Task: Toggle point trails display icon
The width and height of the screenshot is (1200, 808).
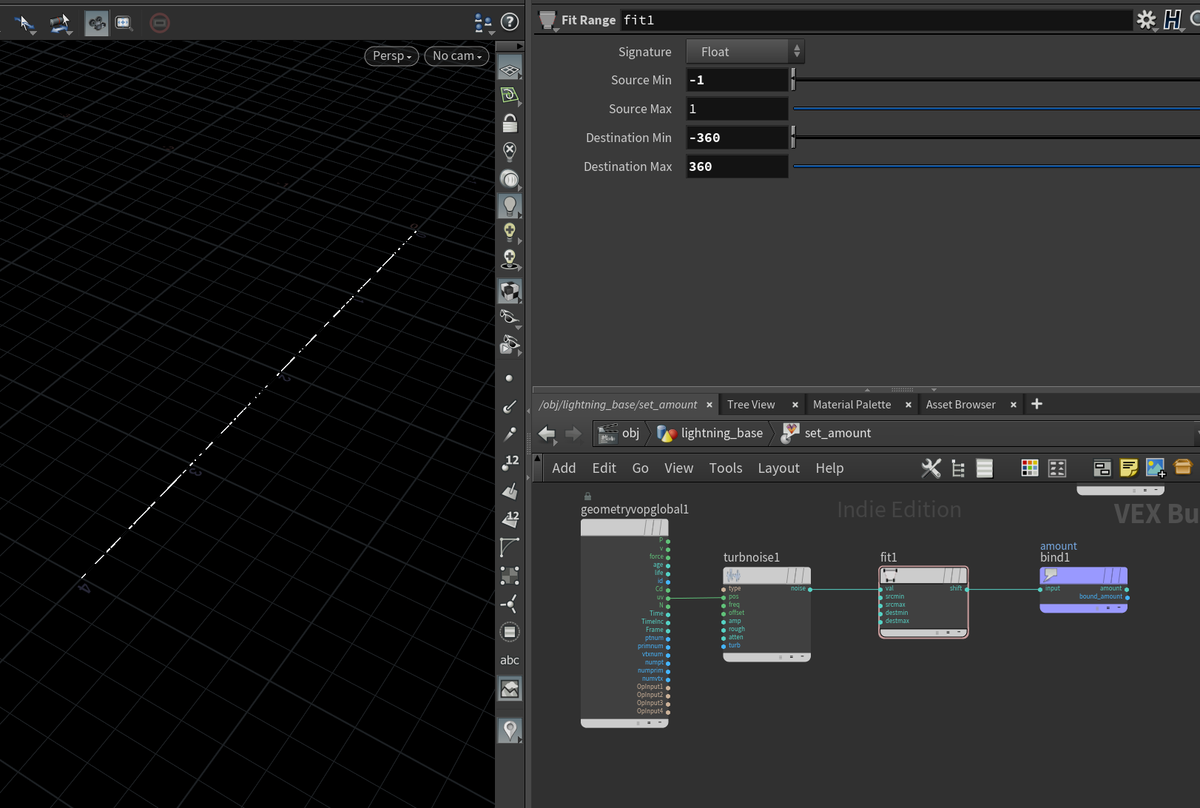Action: coord(510,435)
